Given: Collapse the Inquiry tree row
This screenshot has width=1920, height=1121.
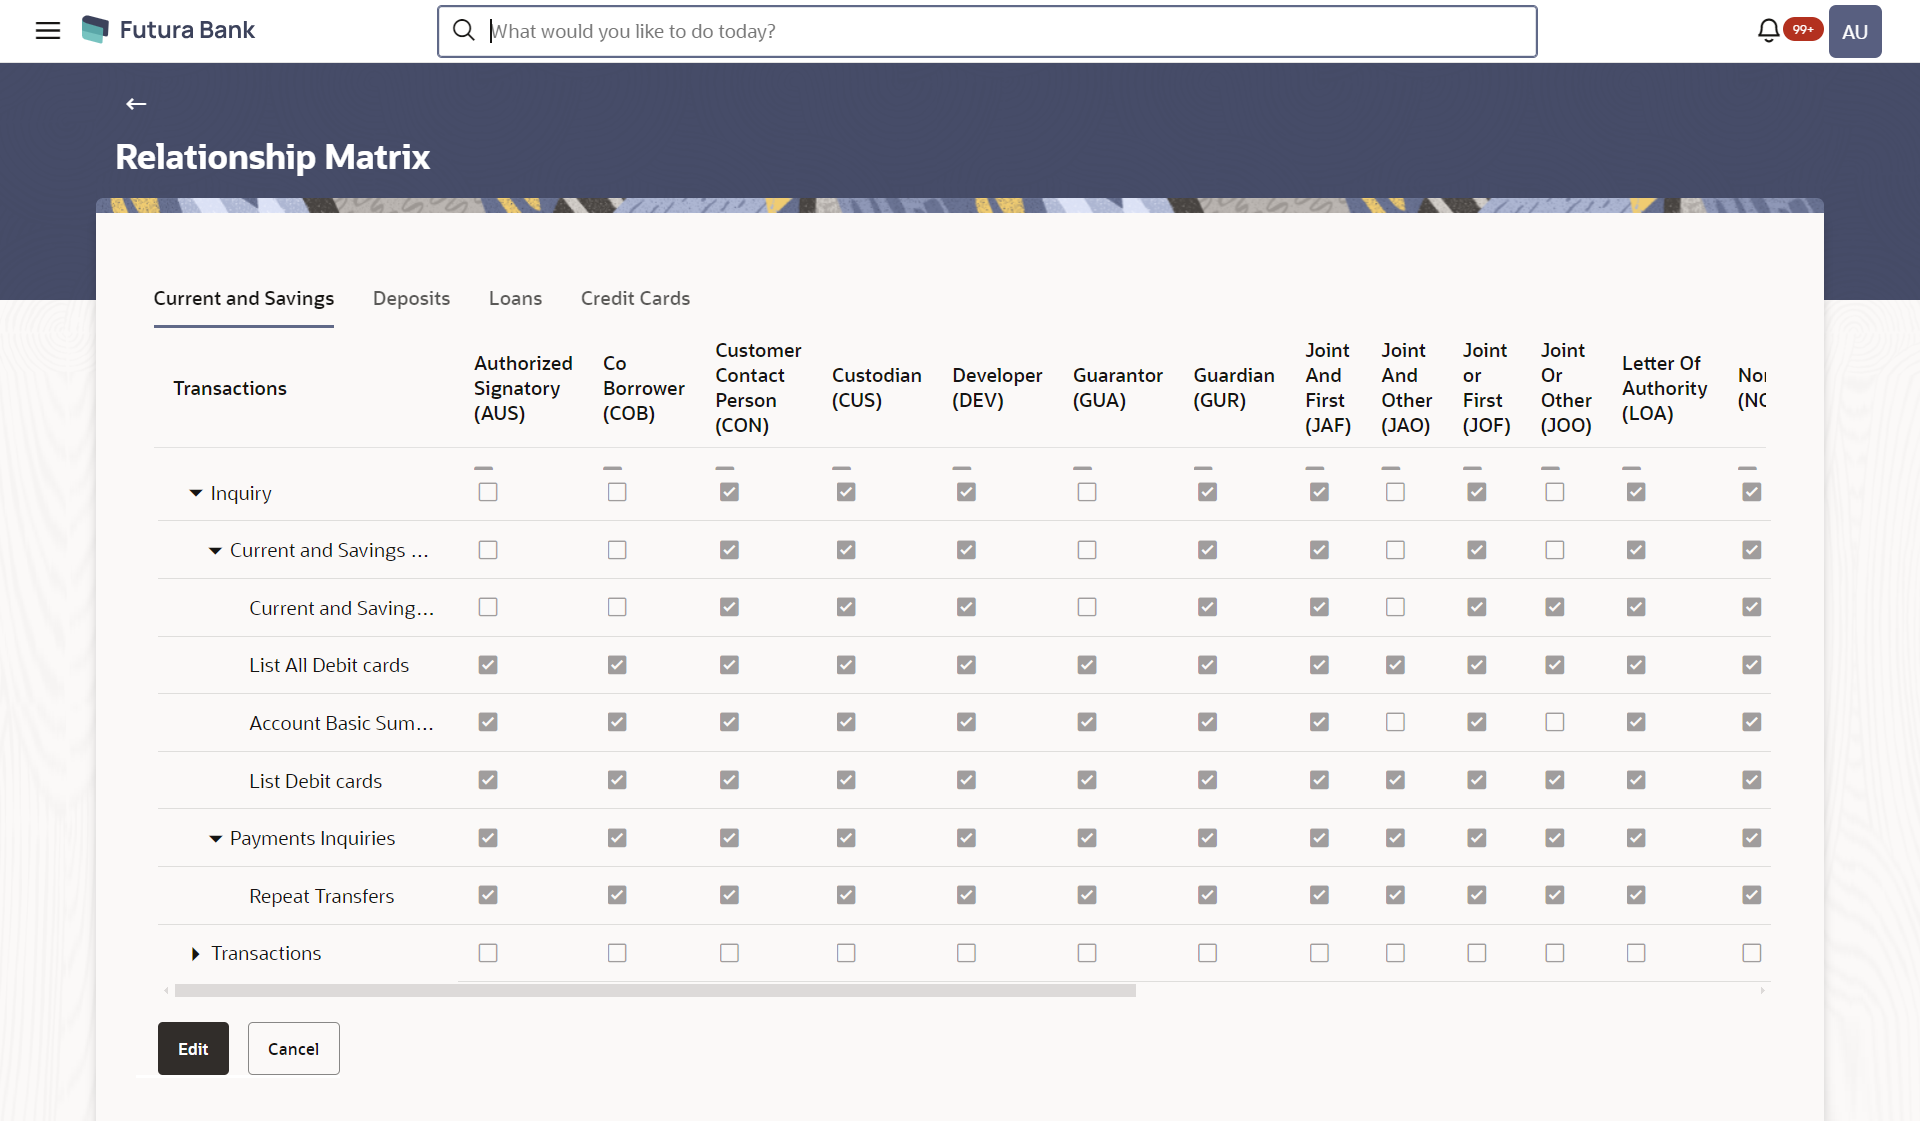Looking at the screenshot, I should pos(196,493).
